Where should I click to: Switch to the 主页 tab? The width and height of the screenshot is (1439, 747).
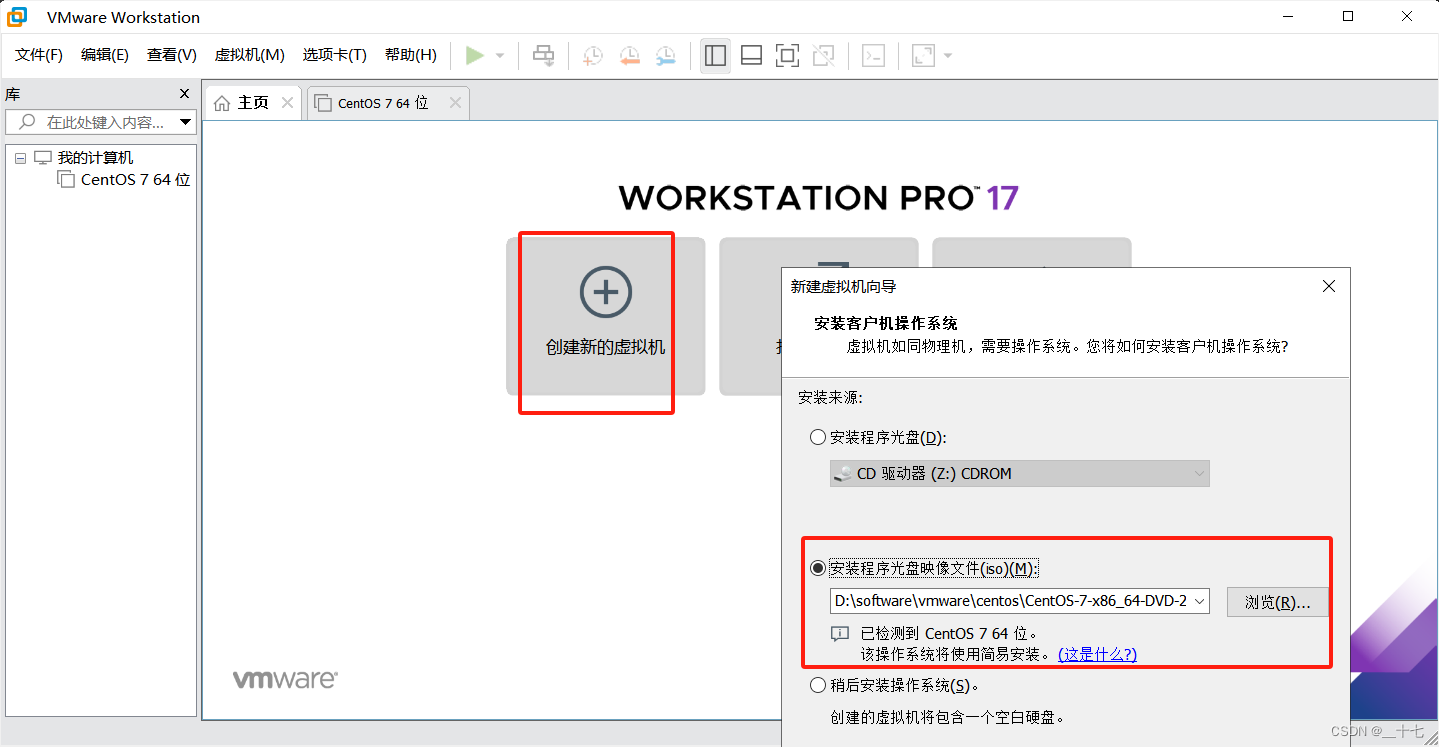coord(253,103)
